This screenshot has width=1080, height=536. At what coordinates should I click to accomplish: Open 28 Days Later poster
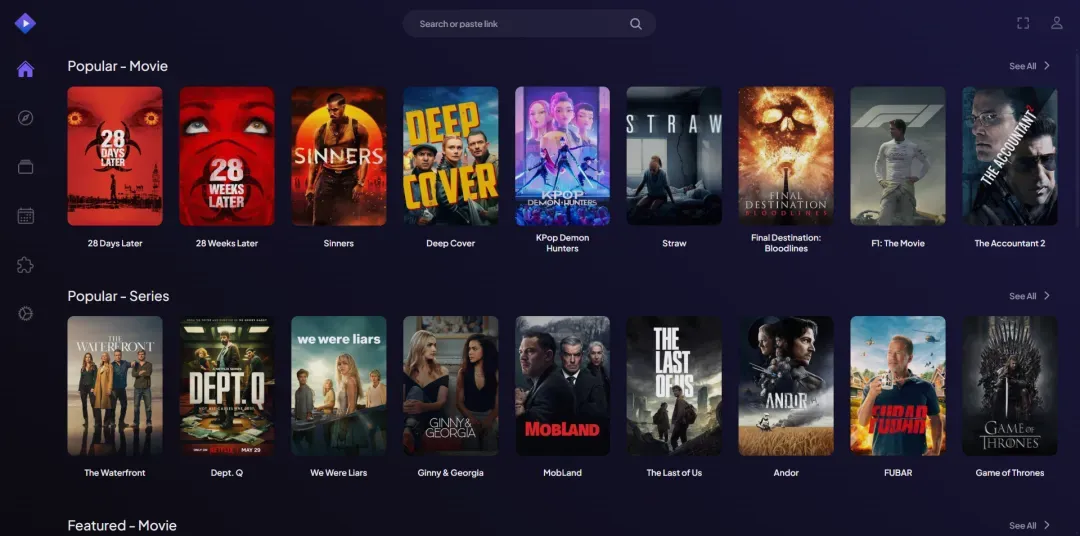115,156
